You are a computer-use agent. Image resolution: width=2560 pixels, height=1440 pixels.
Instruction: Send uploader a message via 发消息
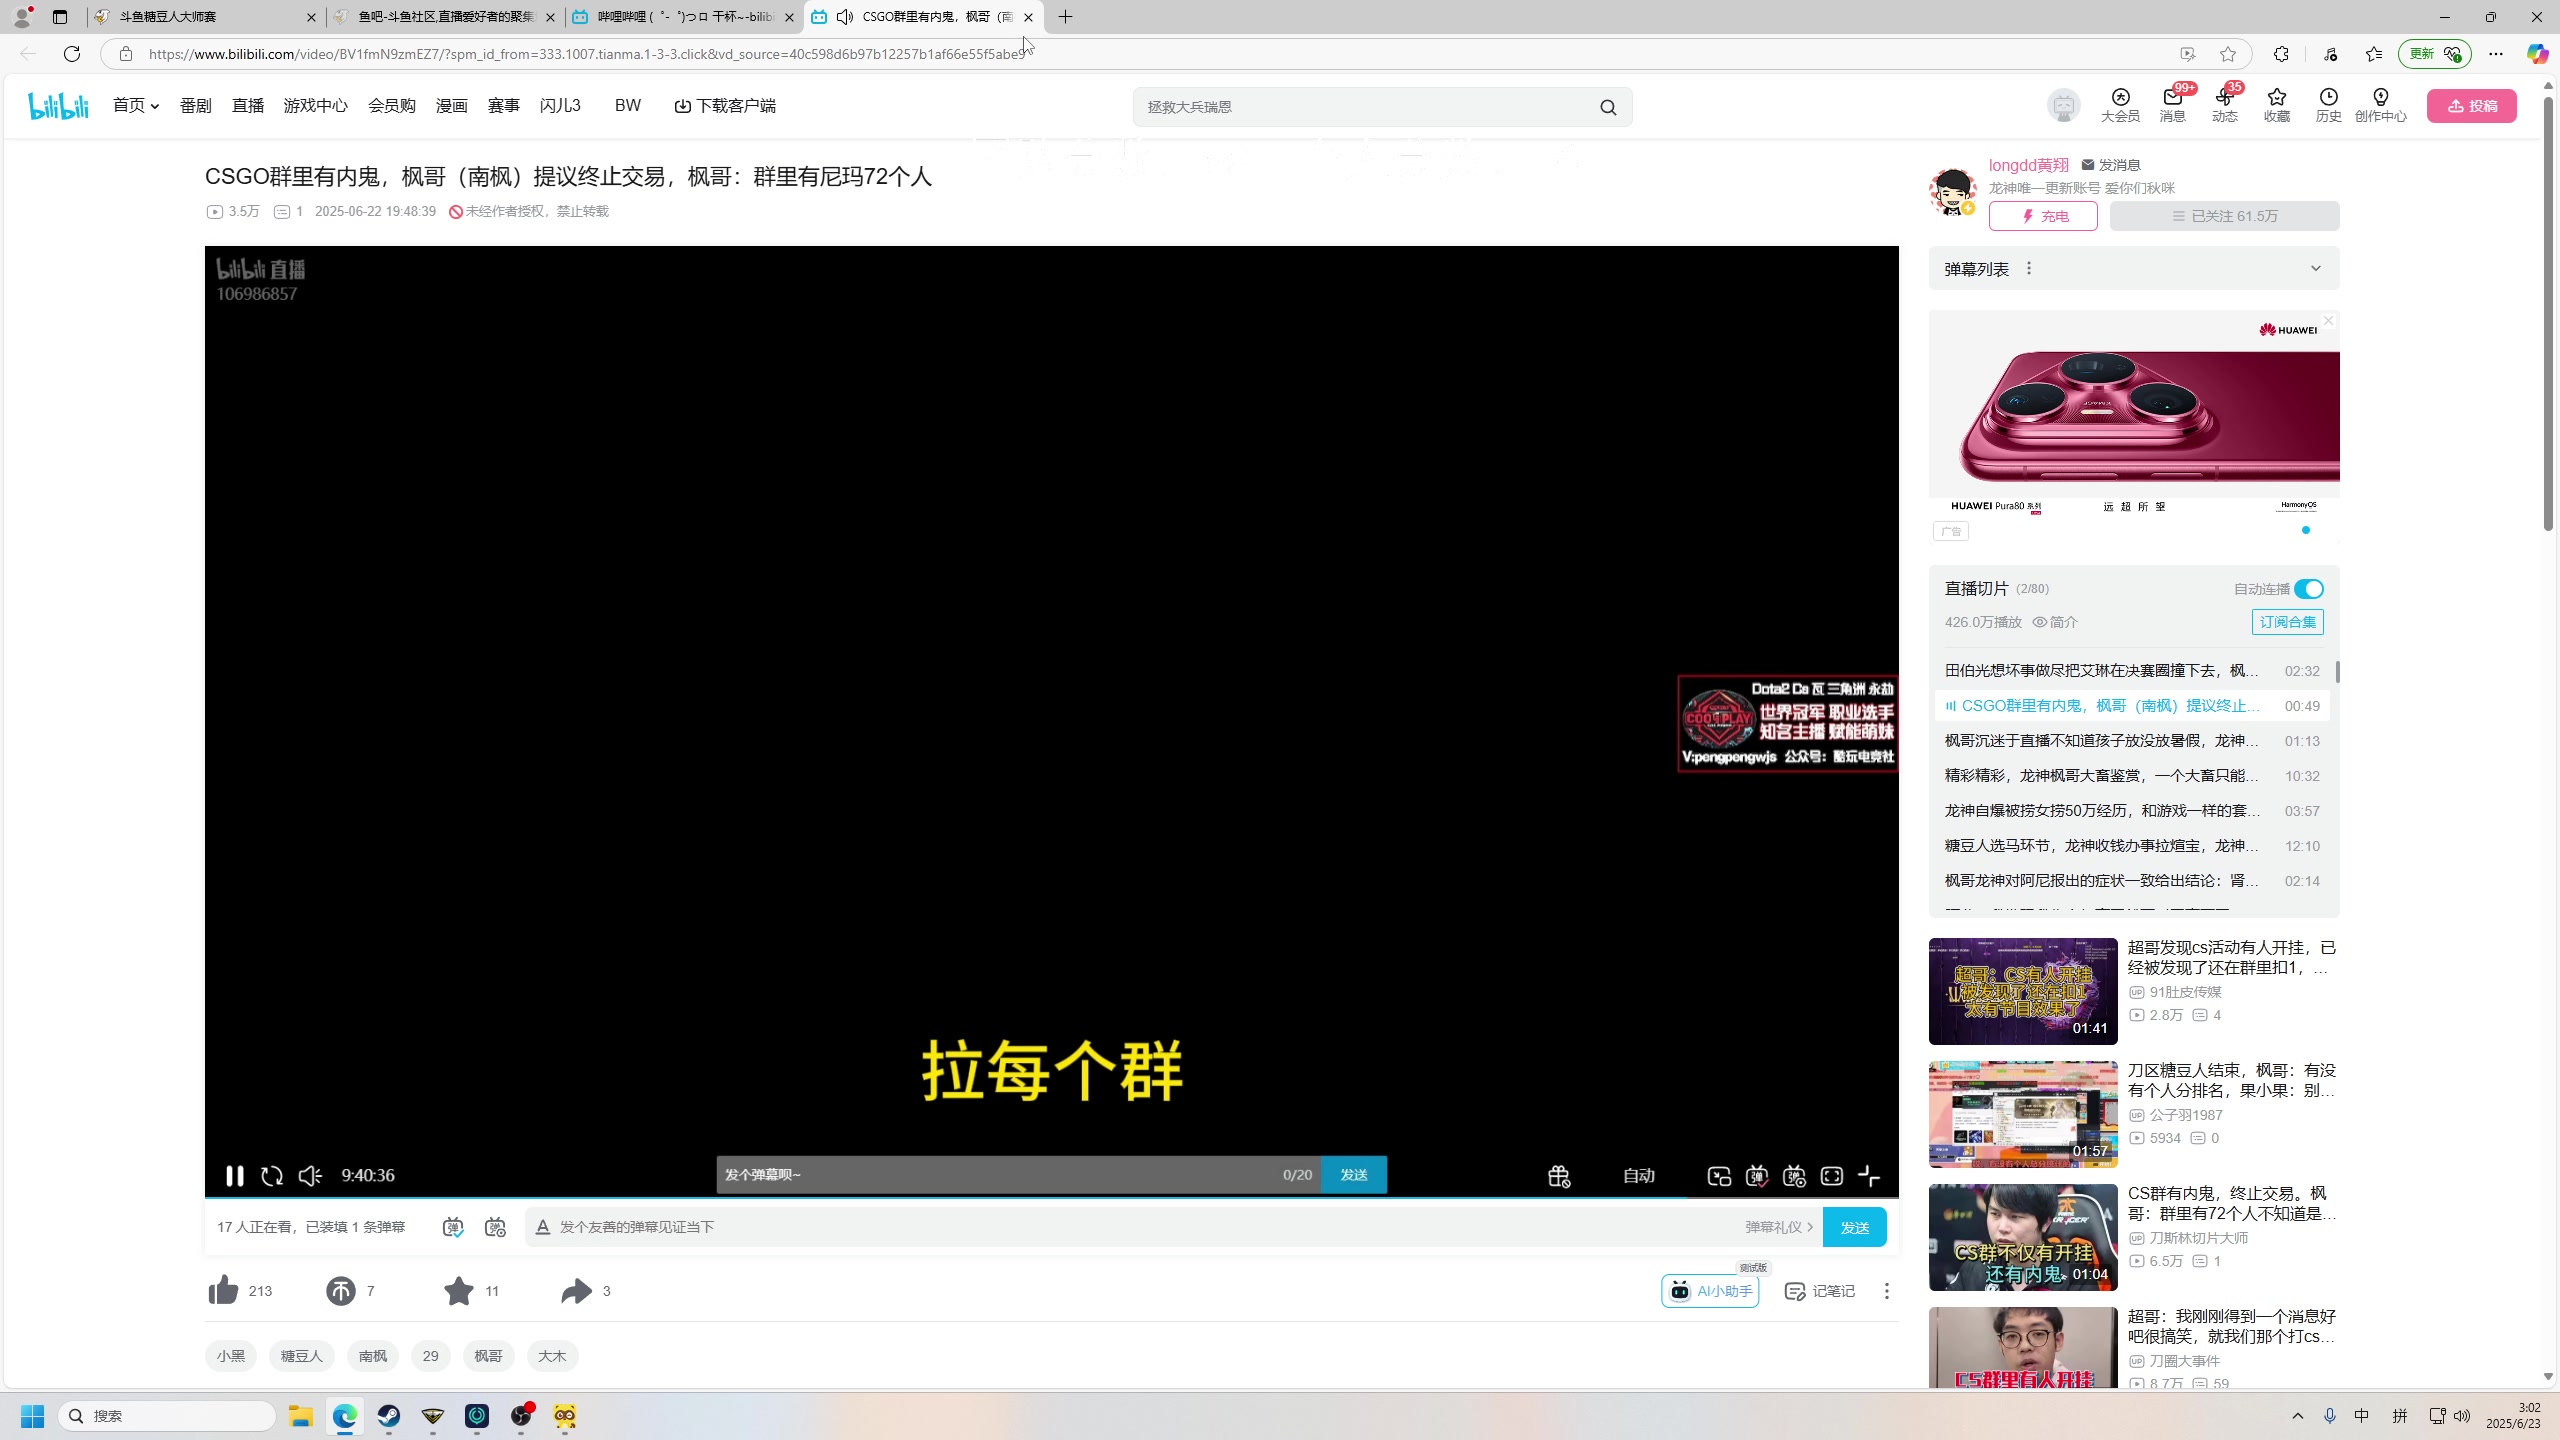pyautogui.click(x=2111, y=165)
